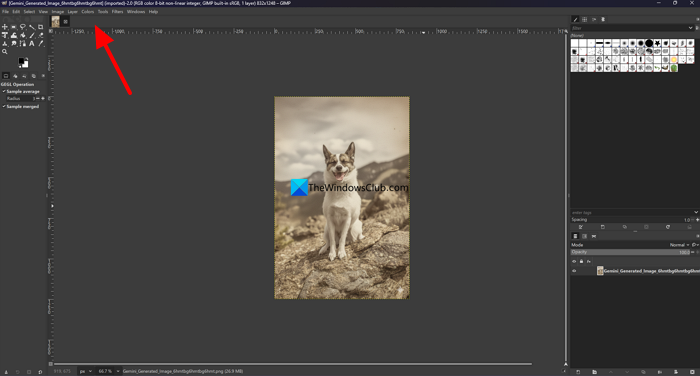Select the Color Picker tool
This screenshot has height=376, width=700.
(41, 43)
